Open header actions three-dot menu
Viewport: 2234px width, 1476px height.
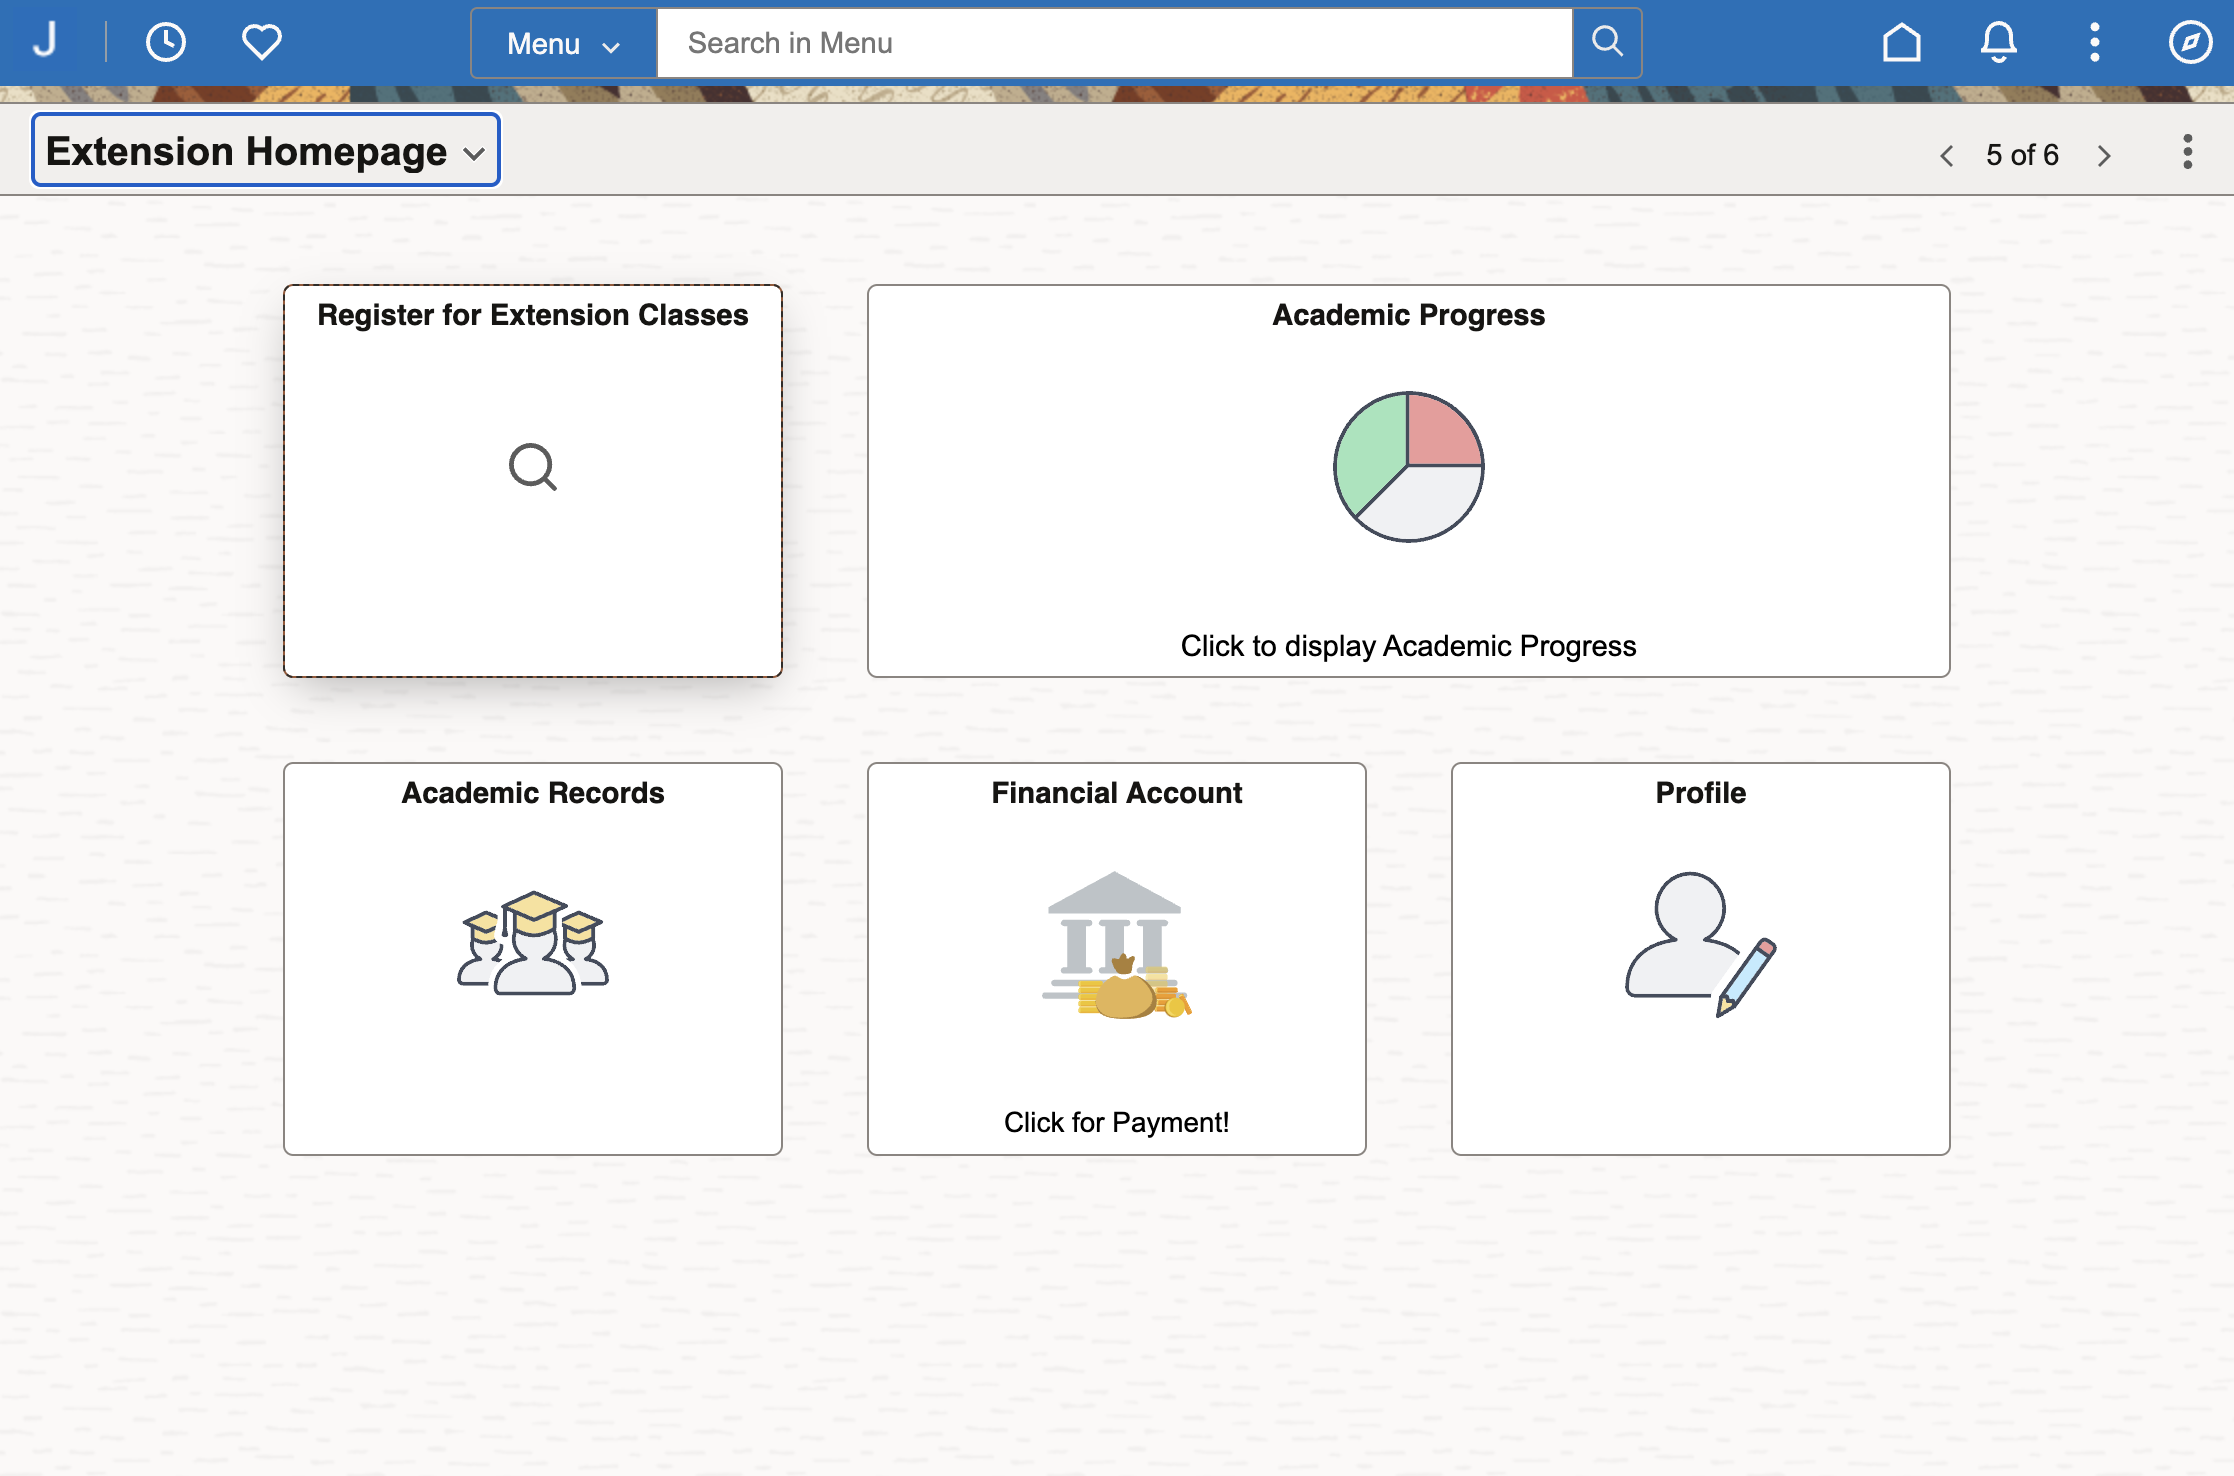[2094, 43]
